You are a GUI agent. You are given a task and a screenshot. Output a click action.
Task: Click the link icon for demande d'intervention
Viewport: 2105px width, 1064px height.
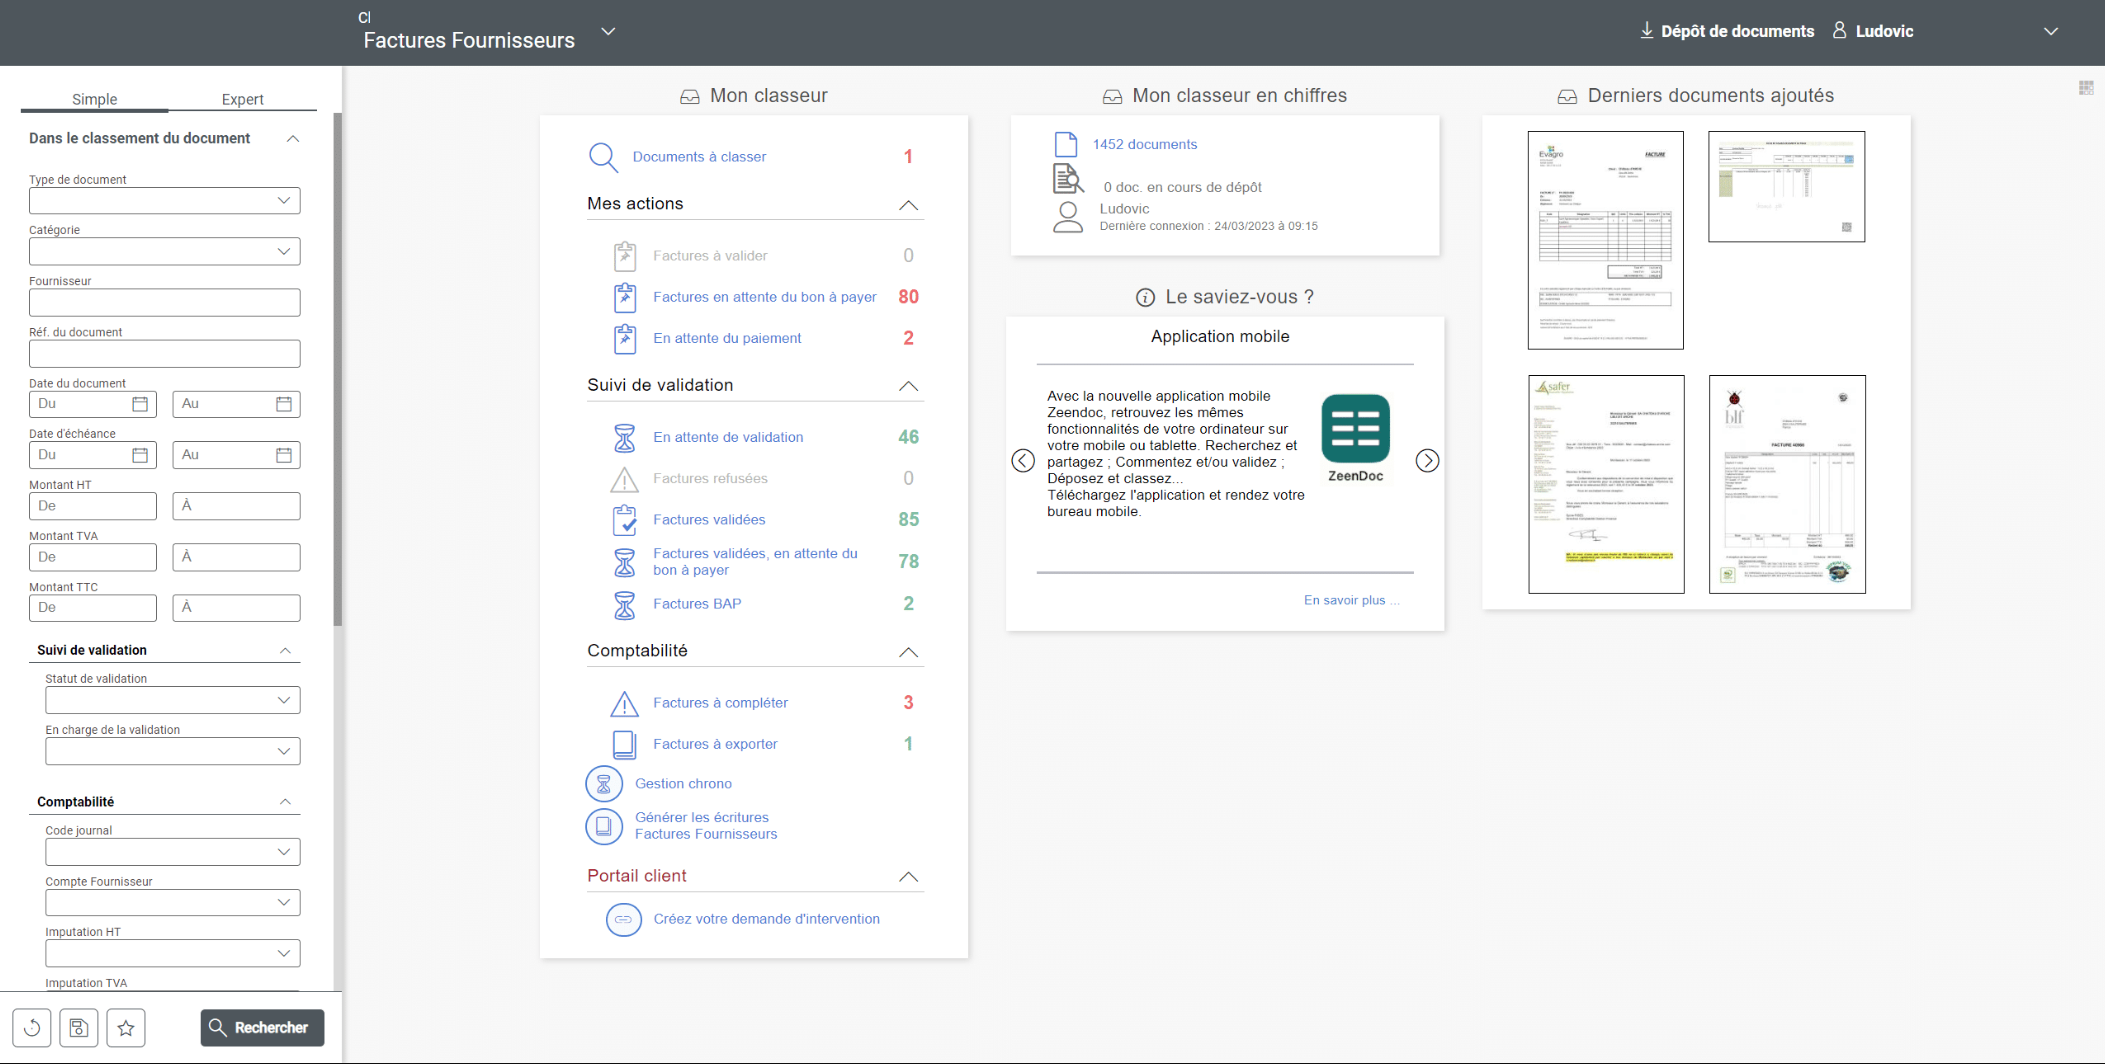tap(624, 919)
